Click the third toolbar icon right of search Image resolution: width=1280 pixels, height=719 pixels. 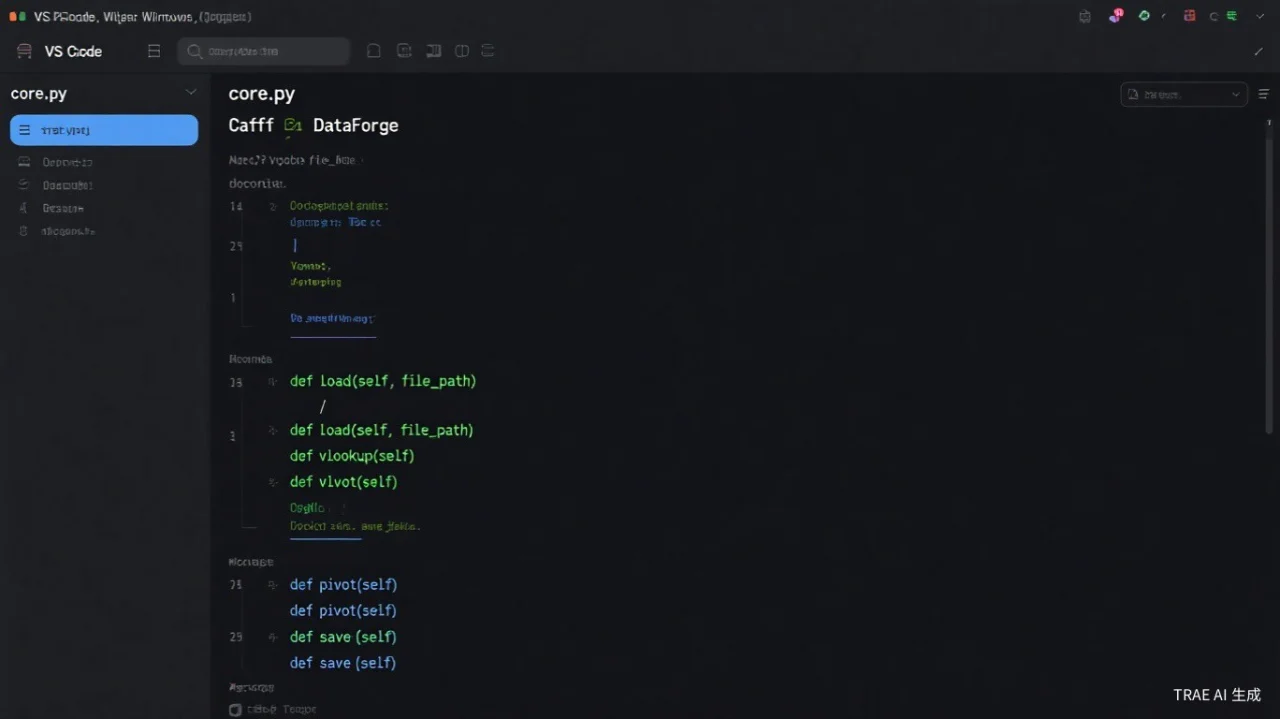click(x=433, y=51)
